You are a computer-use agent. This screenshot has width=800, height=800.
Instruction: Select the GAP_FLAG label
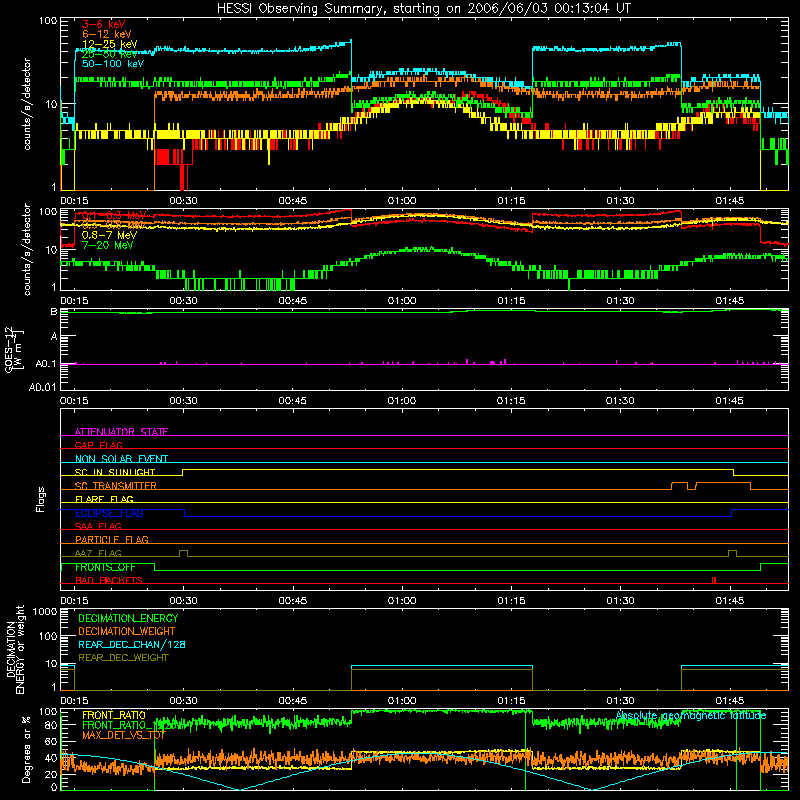pyautogui.click(x=98, y=445)
